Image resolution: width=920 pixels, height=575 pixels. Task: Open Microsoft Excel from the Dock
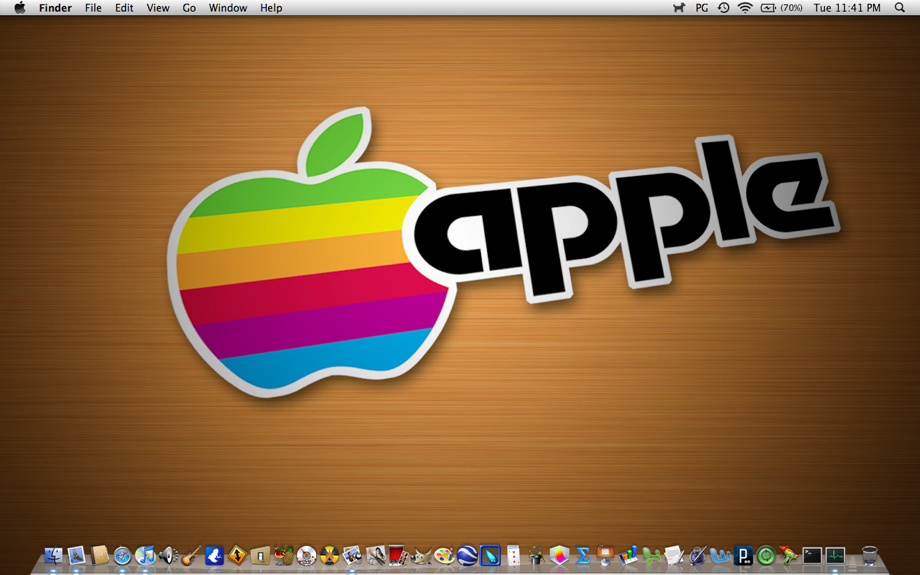(x=651, y=555)
